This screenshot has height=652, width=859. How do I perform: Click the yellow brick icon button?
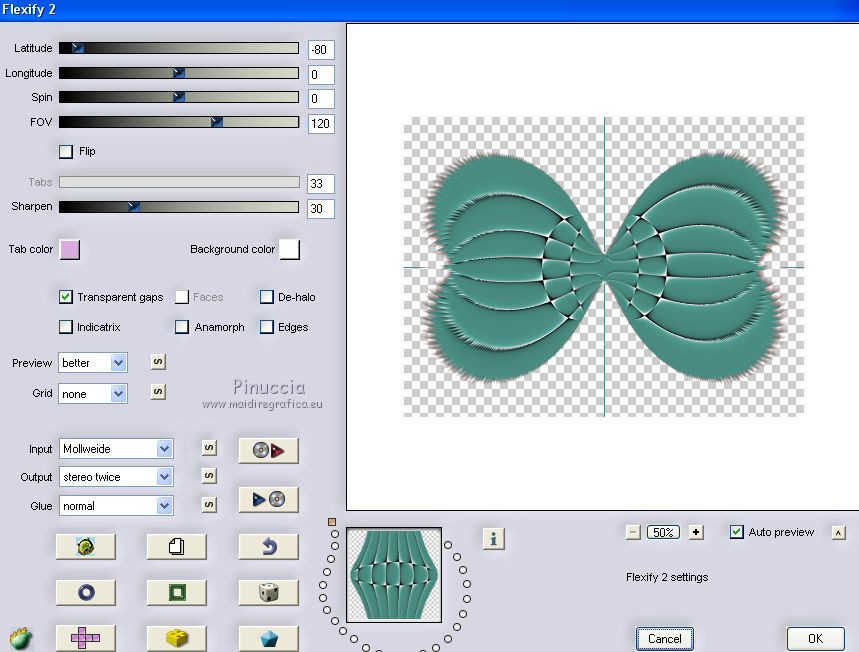point(176,638)
